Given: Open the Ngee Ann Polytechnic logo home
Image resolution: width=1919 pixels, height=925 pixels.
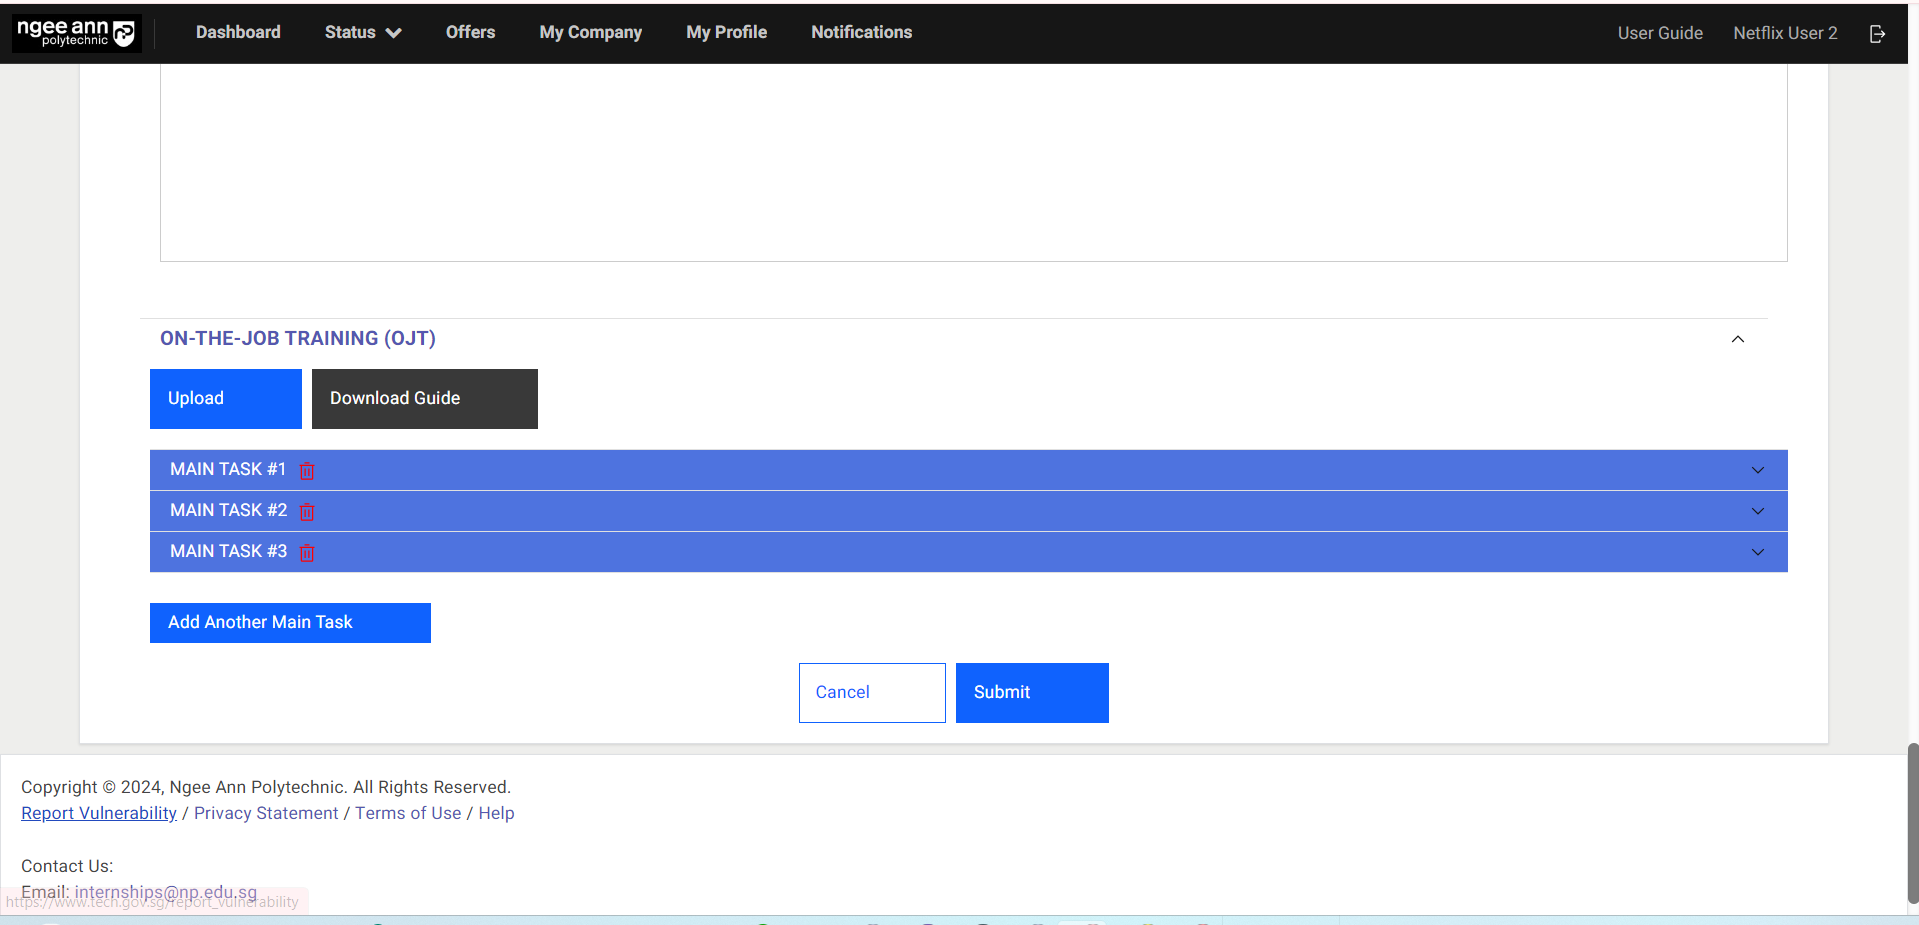Looking at the screenshot, I should tap(76, 33).
